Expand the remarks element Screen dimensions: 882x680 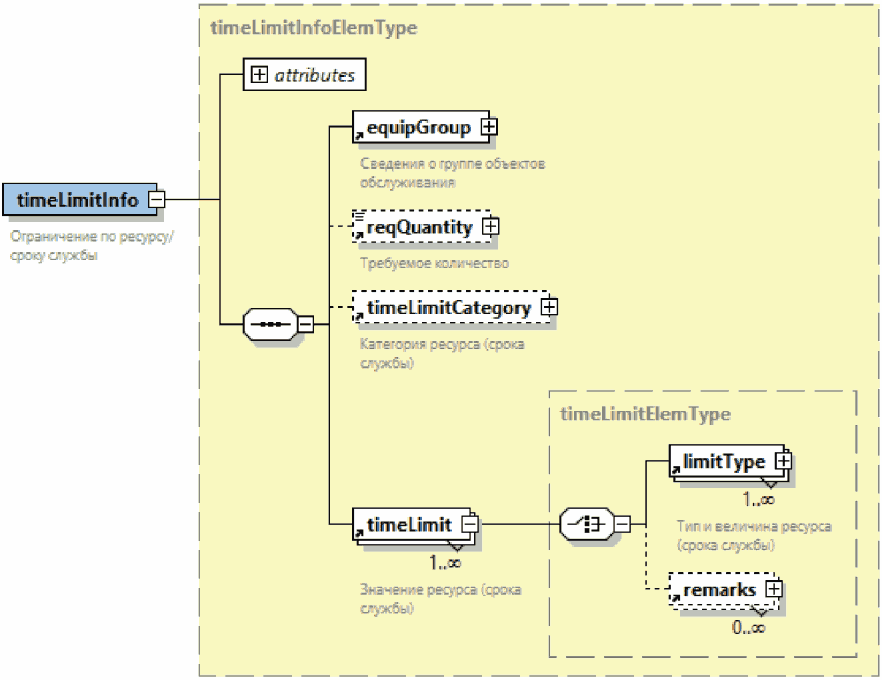772,589
